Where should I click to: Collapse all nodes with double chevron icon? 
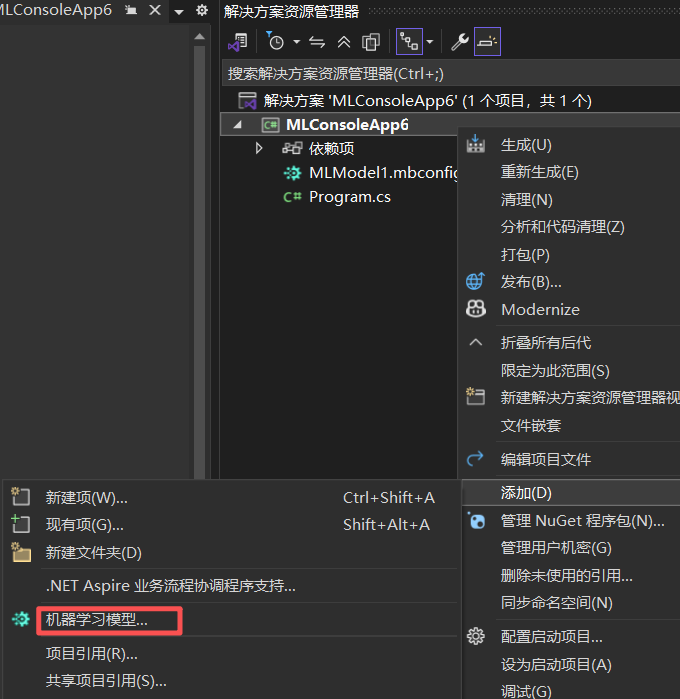pos(344,42)
